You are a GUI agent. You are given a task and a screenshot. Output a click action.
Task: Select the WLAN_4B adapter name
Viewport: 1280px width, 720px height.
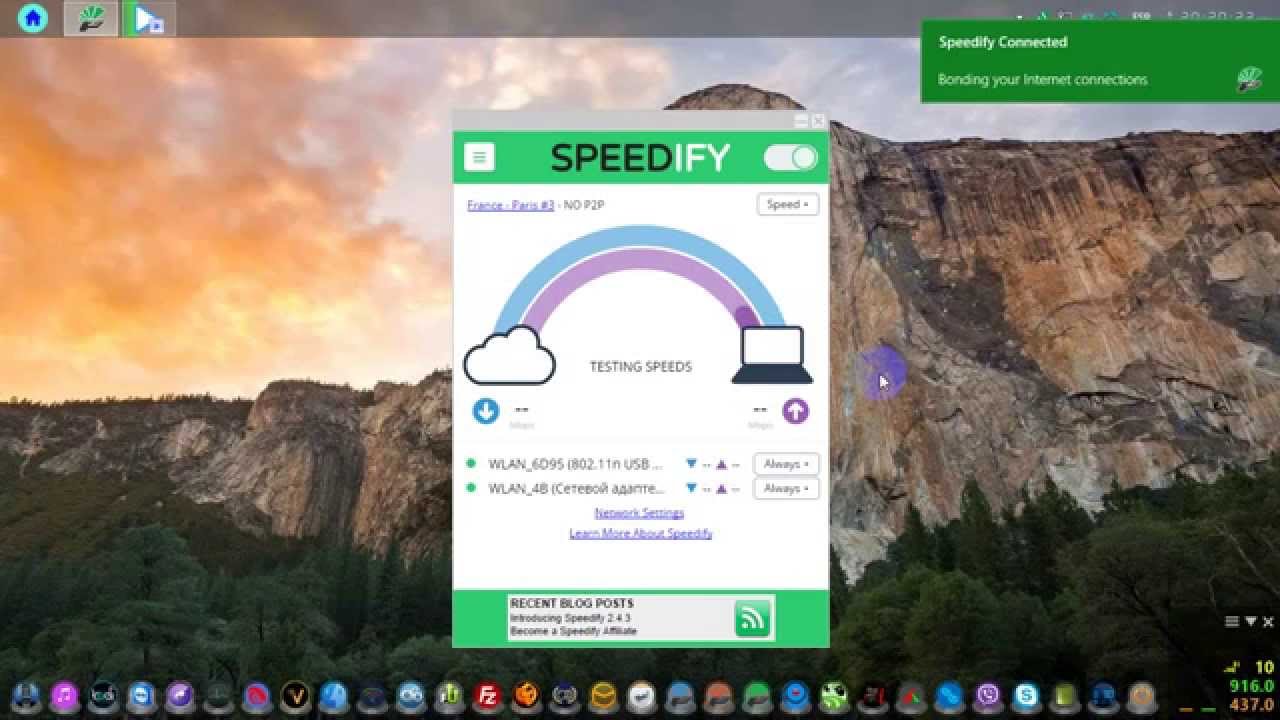point(575,488)
